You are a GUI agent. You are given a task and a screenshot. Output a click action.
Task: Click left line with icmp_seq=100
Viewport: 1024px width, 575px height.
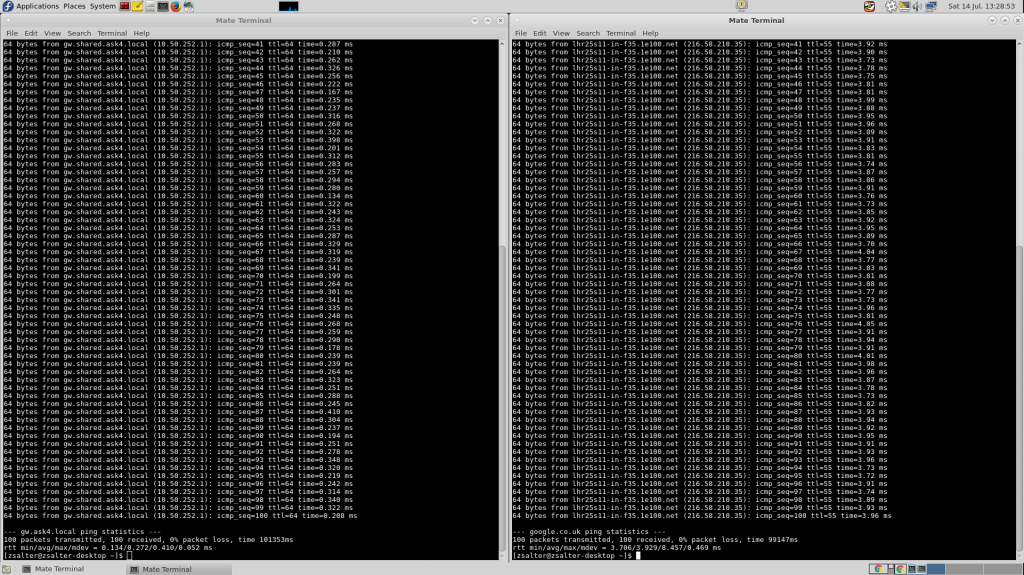pyautogui.click(x=180, y=516)
